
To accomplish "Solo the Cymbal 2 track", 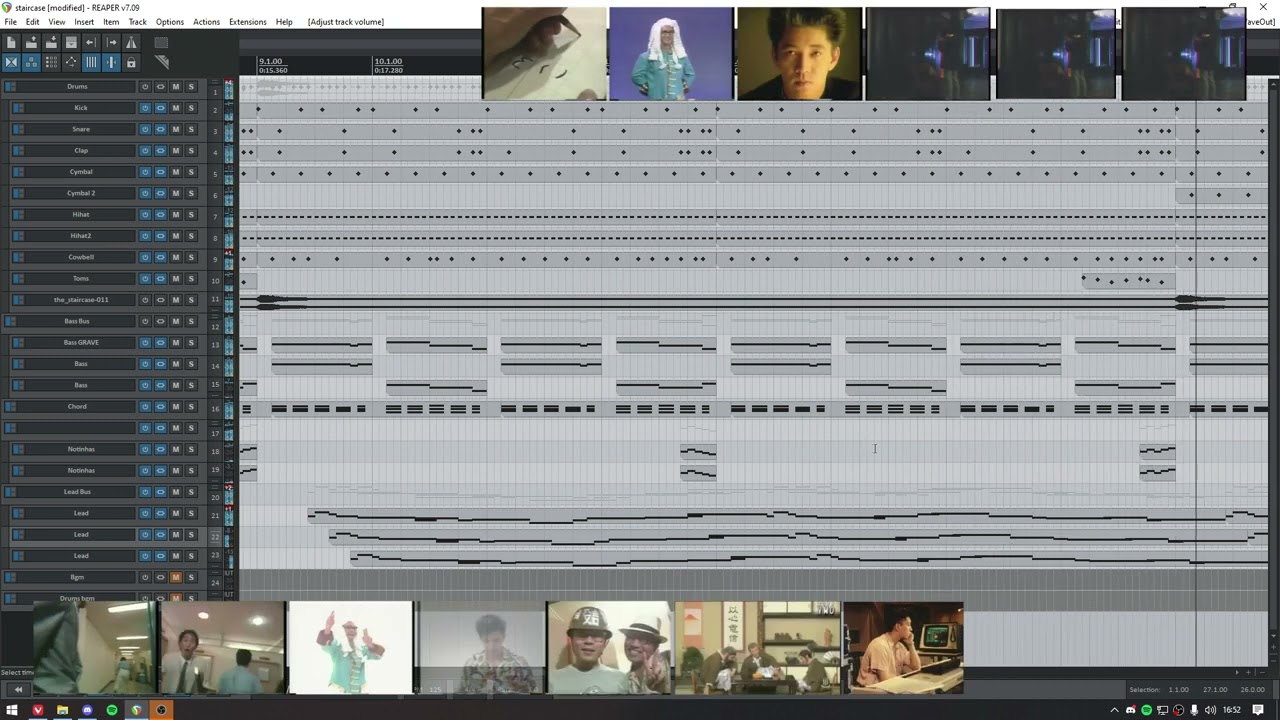I will click(191, 193).
